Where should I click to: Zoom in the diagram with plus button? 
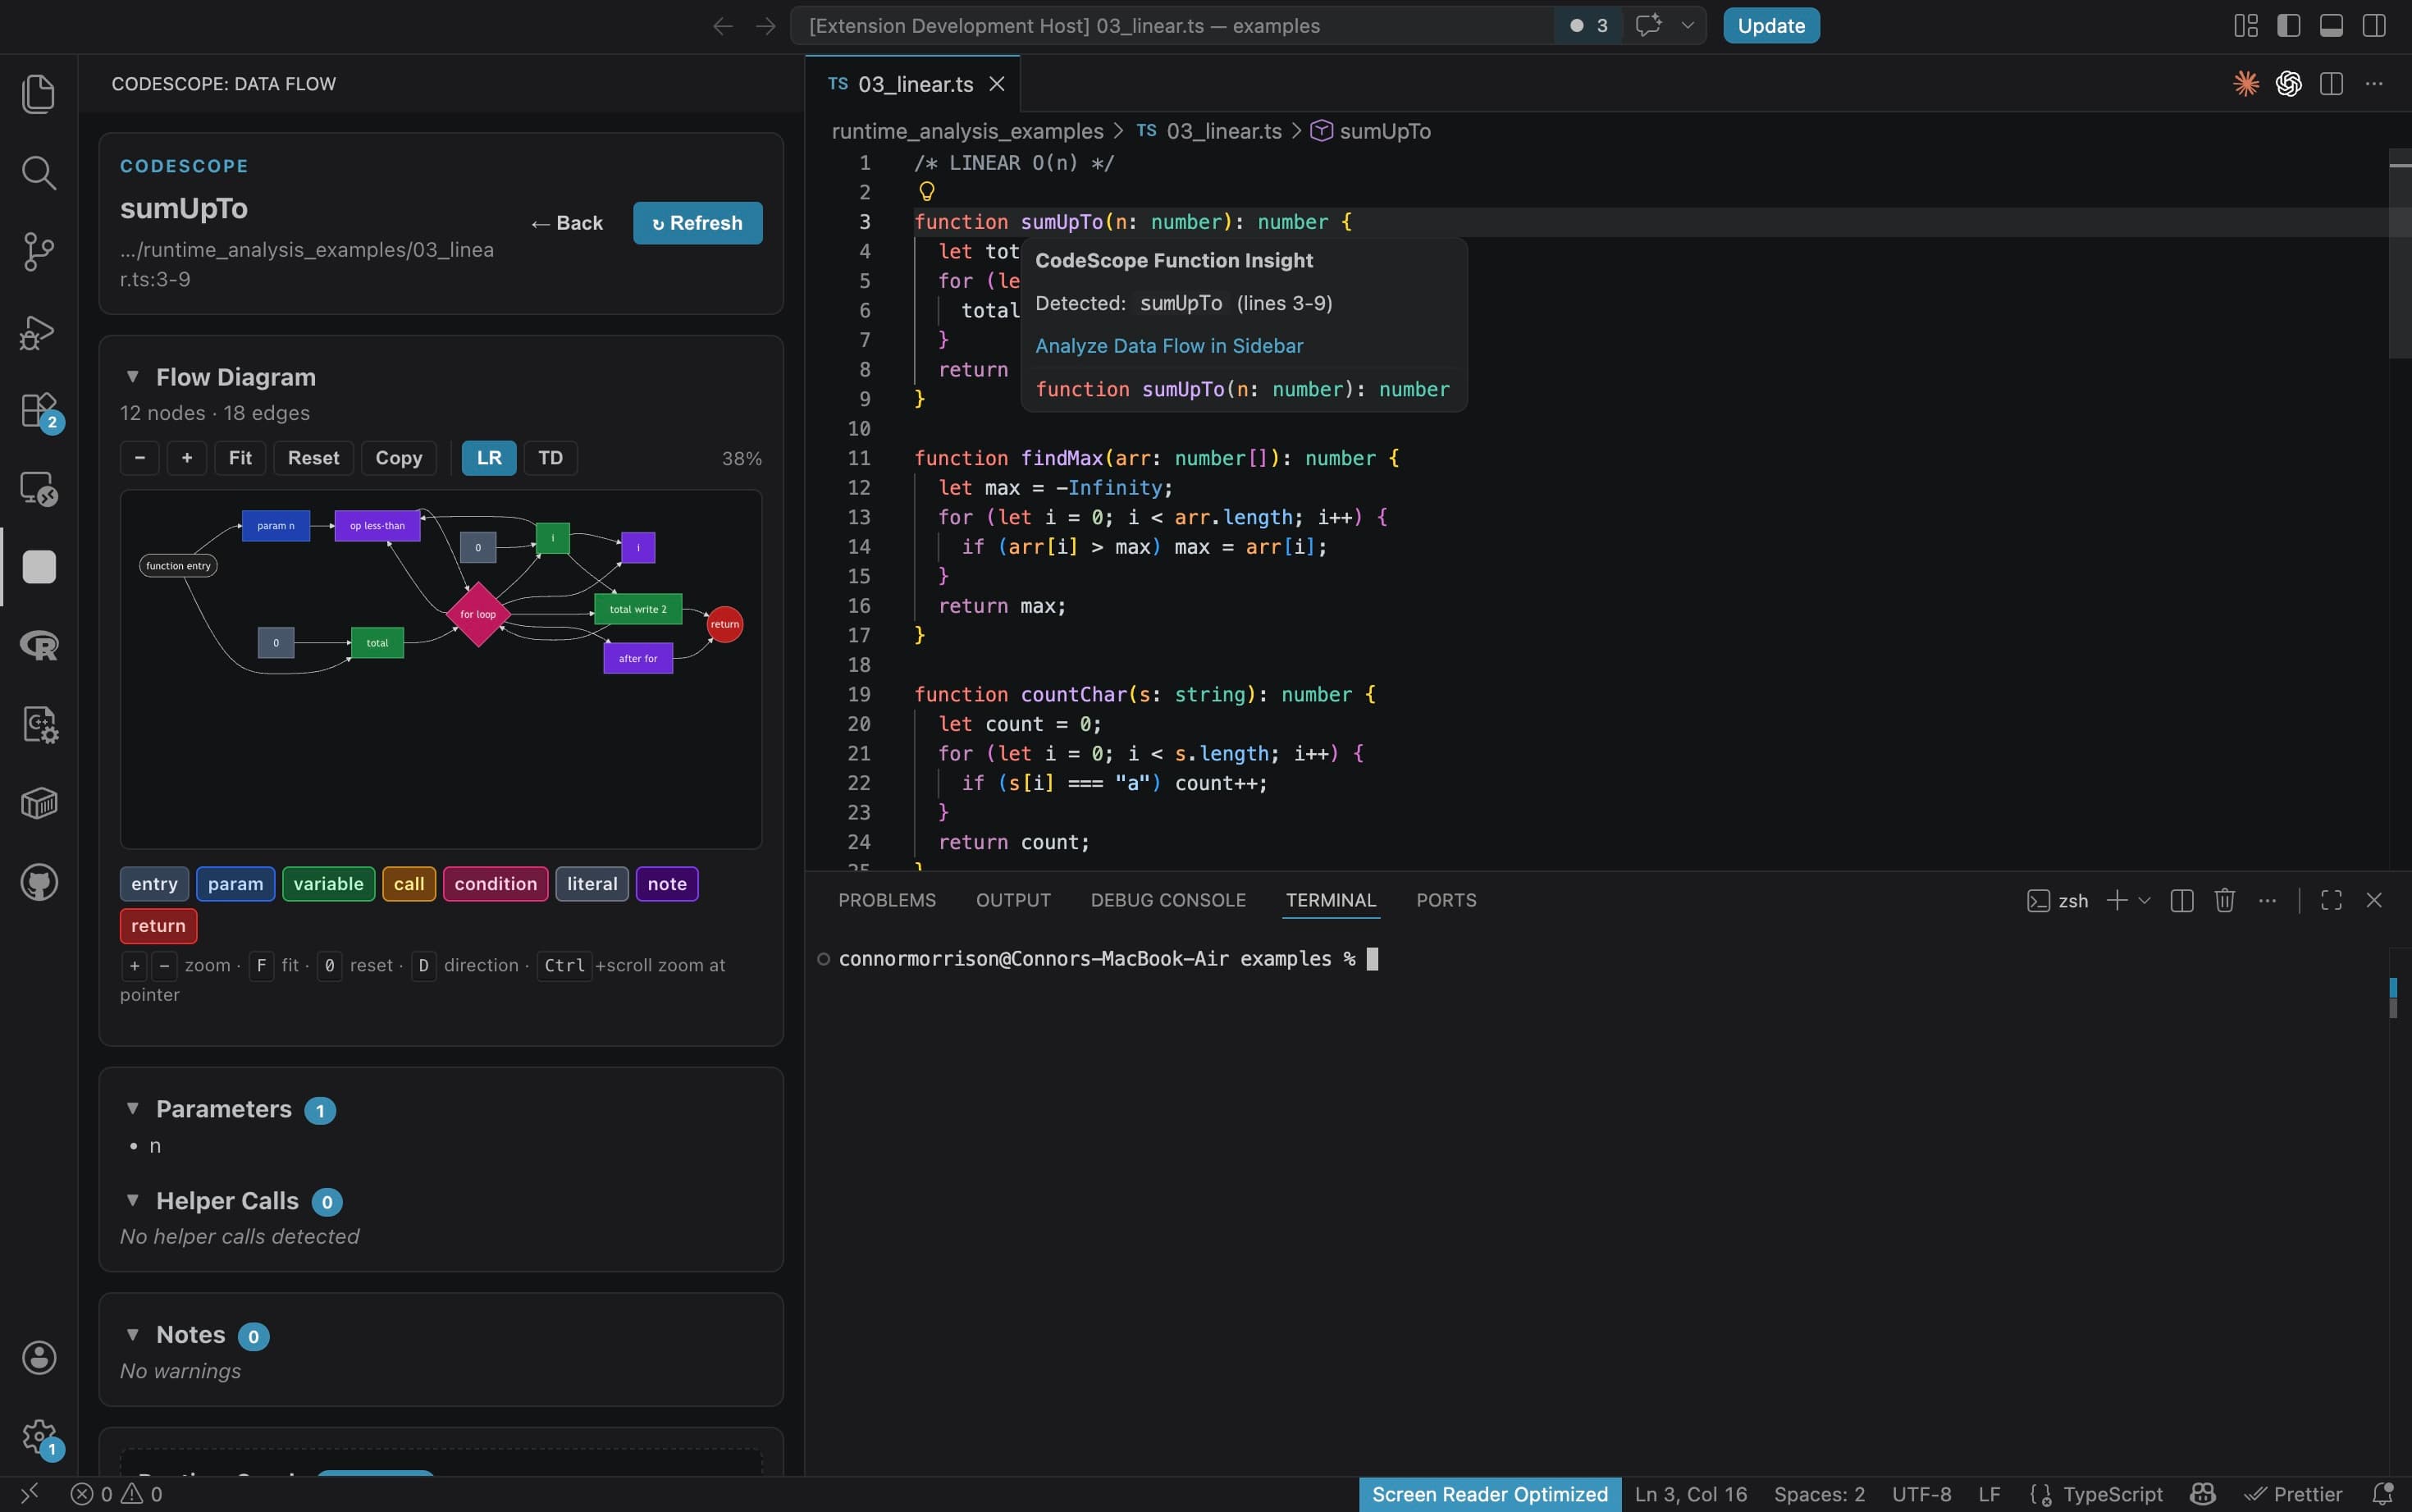[187, 458]
